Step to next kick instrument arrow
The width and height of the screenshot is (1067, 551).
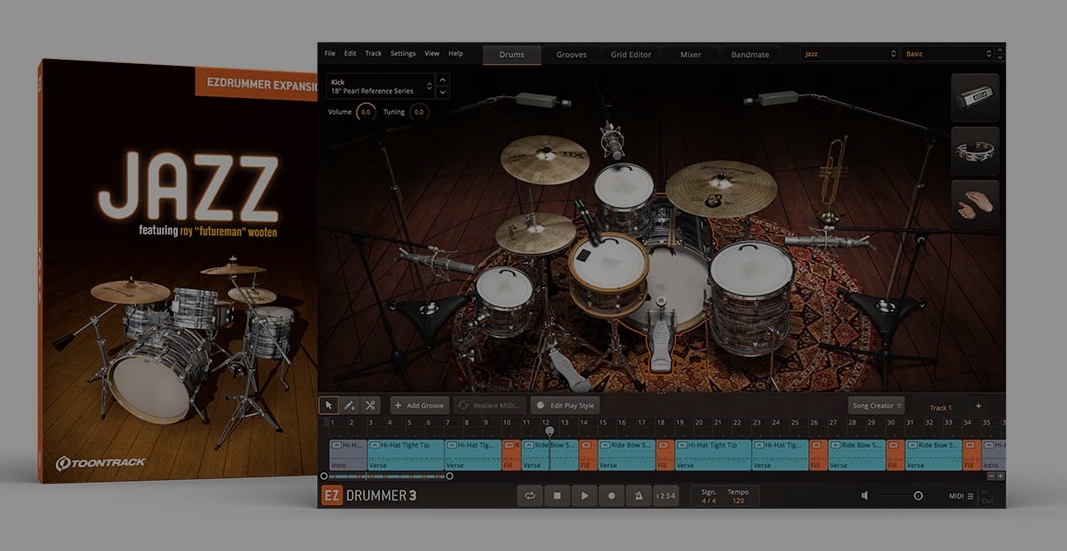coord(443,93)
